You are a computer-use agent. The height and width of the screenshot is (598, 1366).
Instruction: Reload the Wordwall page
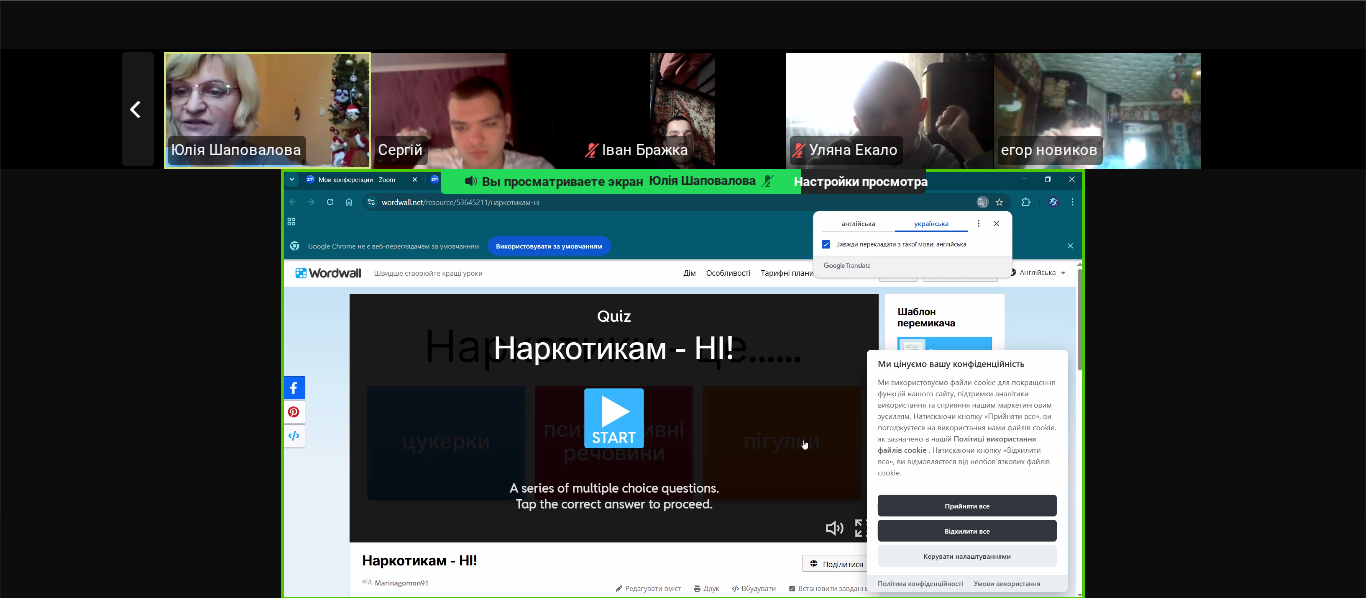pos(330,202)
